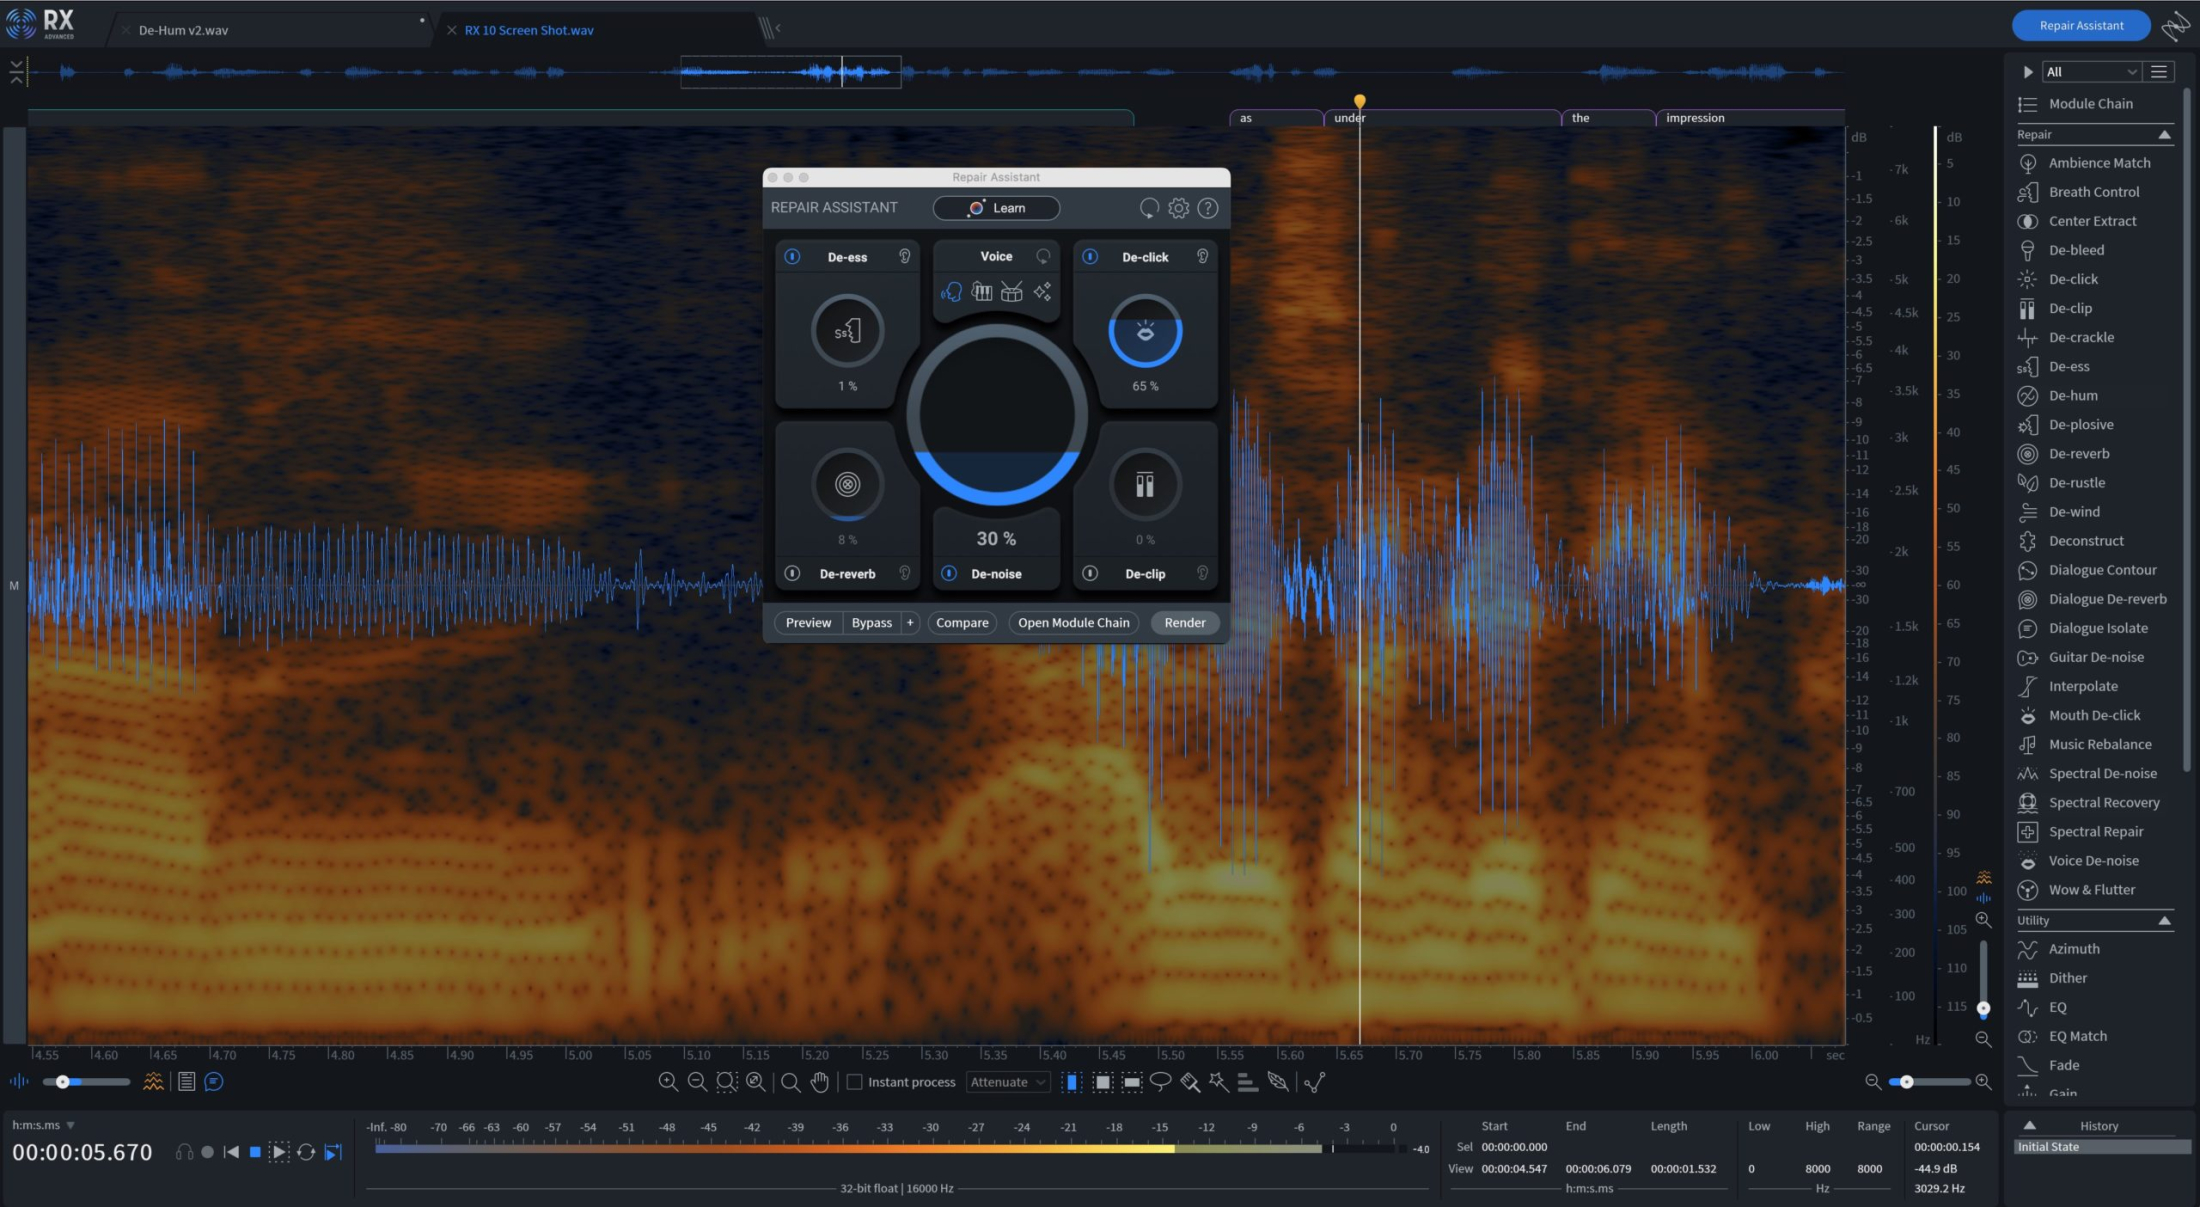Open the De-hum module

(2073, 396)
